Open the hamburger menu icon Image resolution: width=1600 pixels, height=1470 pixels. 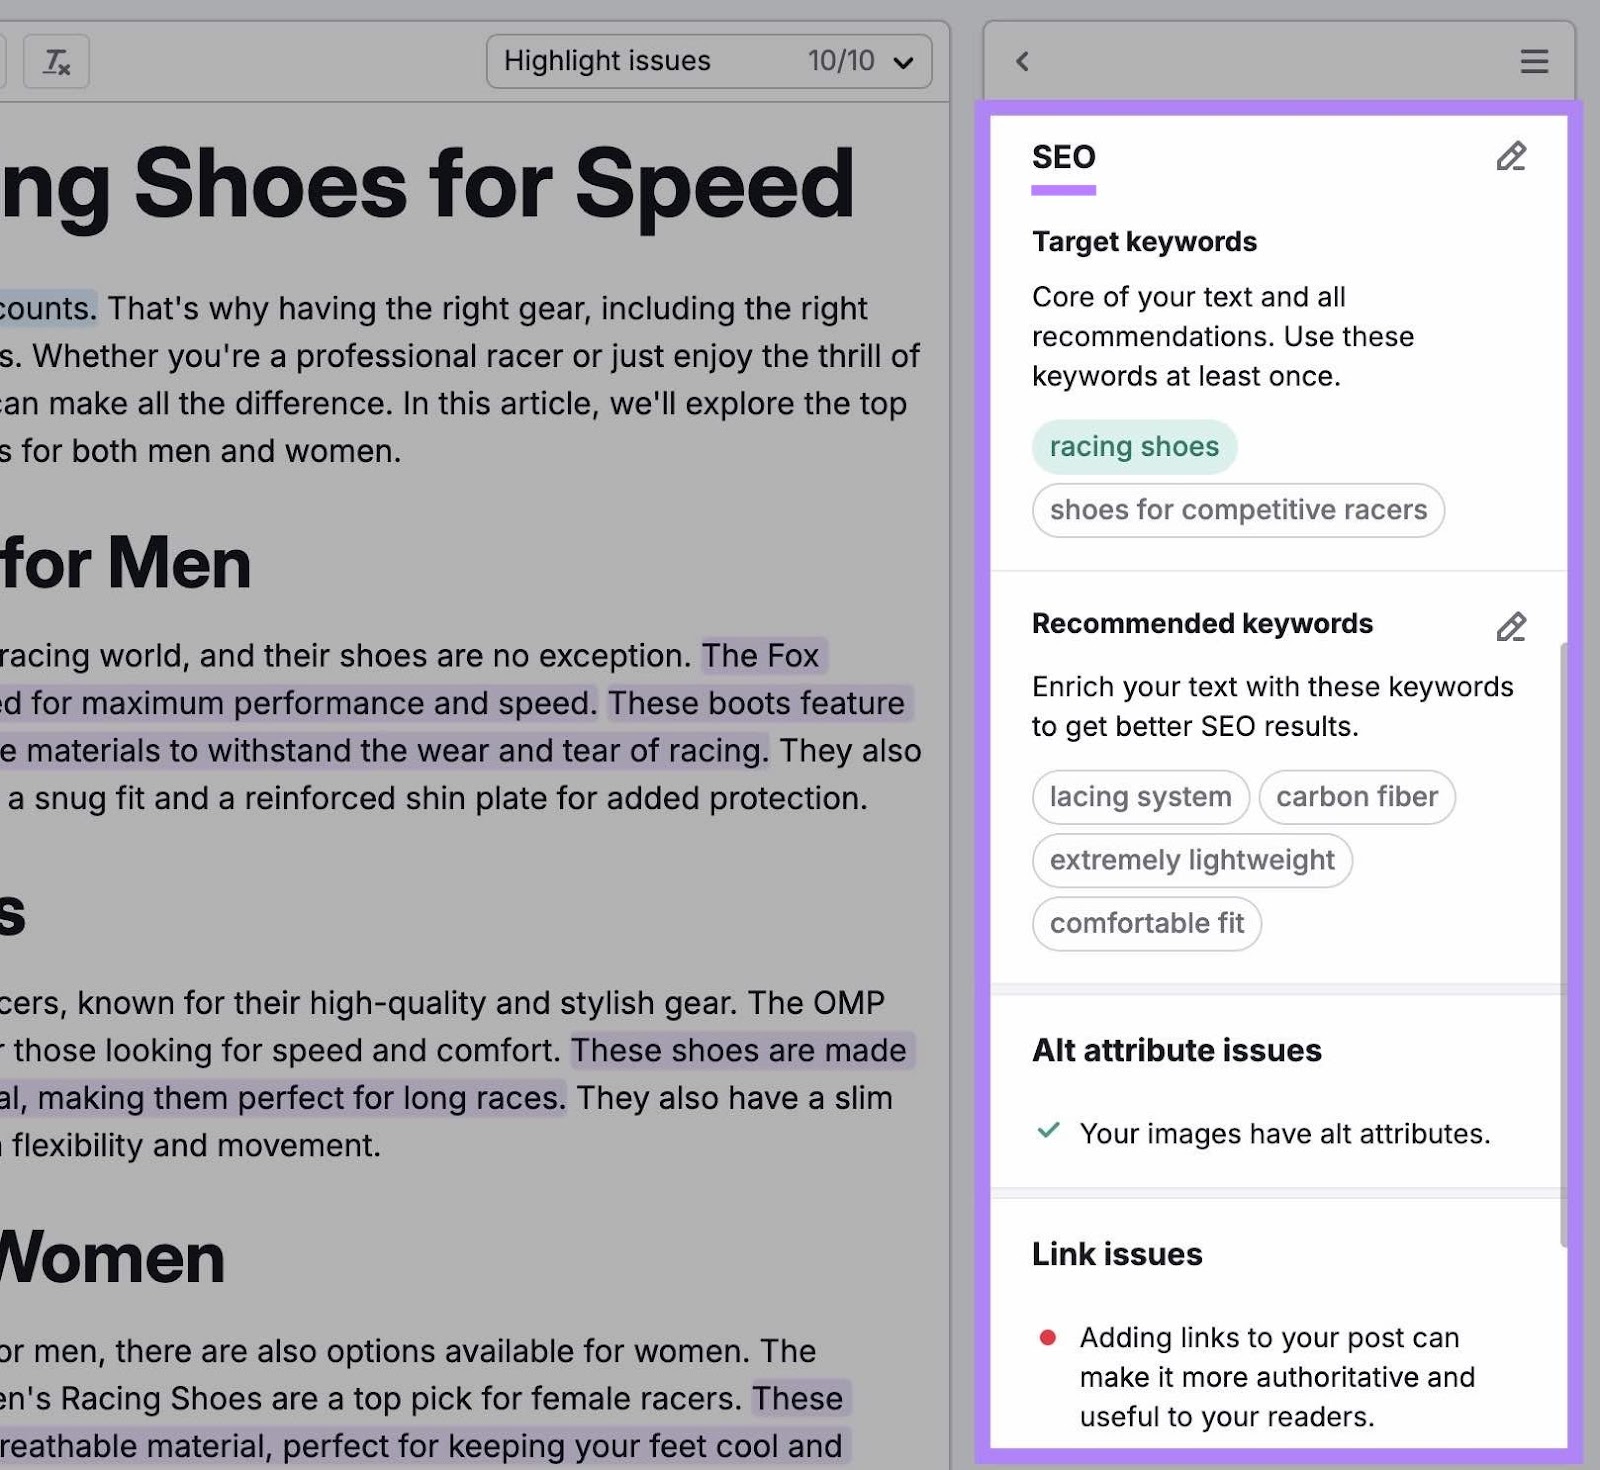pos(1534,62)
